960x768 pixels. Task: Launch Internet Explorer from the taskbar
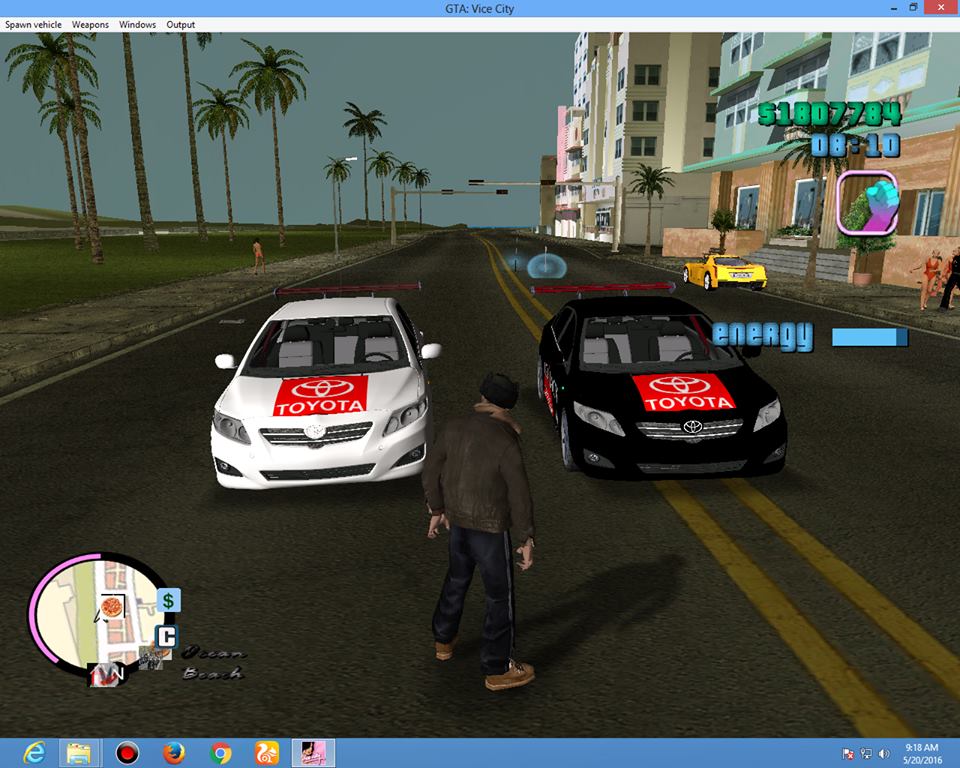pos(38,752)
